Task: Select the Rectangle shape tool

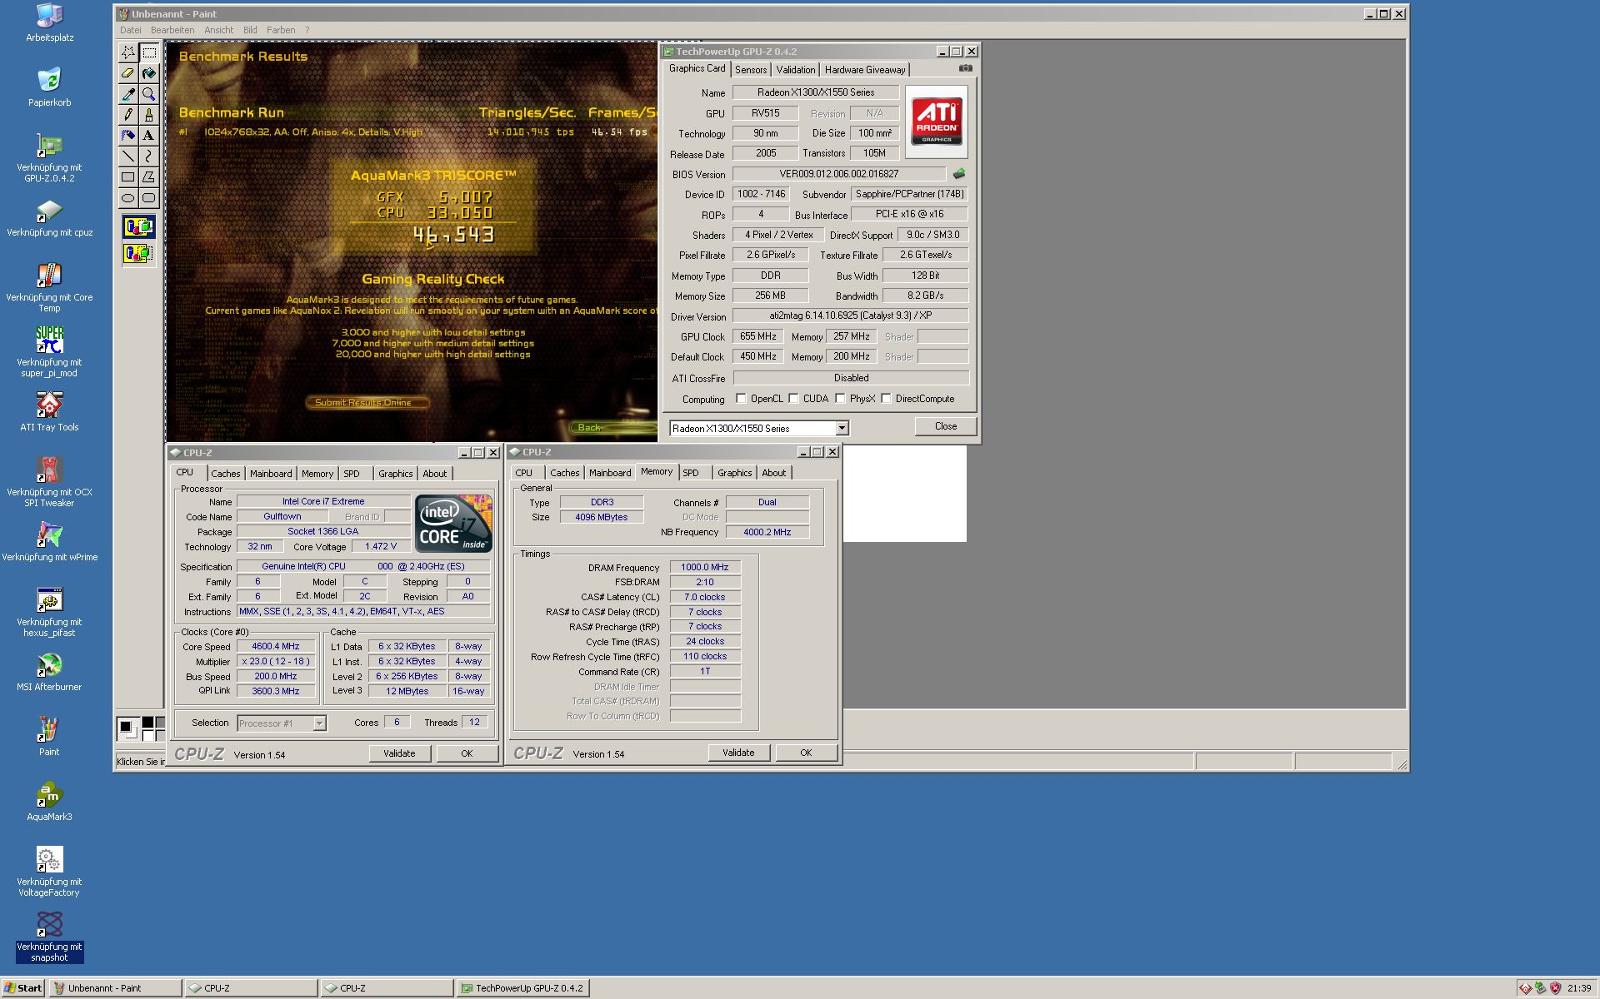Action: point(128,177)
